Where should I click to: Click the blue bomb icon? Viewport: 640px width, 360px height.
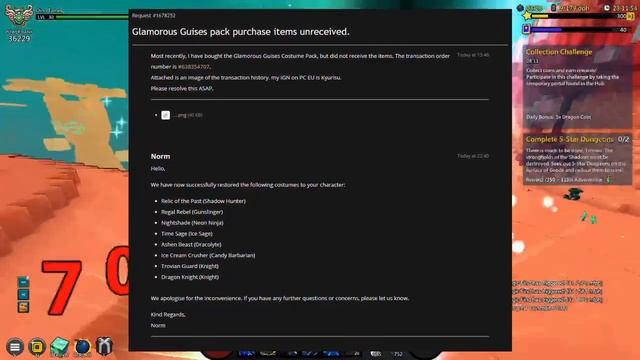pyautogui.click(x=82, y=347)
